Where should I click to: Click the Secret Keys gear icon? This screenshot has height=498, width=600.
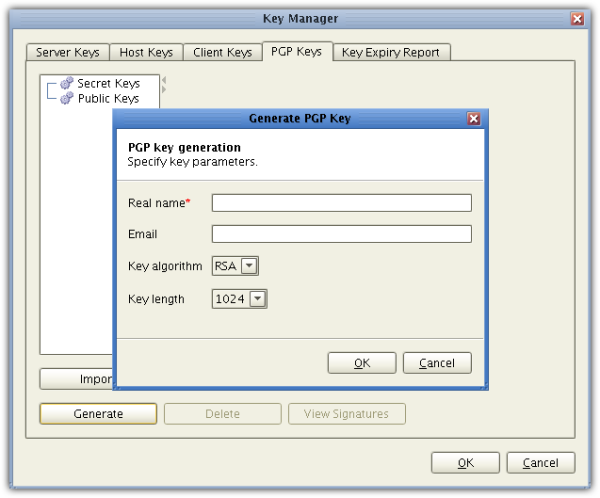tap(67, 84)
